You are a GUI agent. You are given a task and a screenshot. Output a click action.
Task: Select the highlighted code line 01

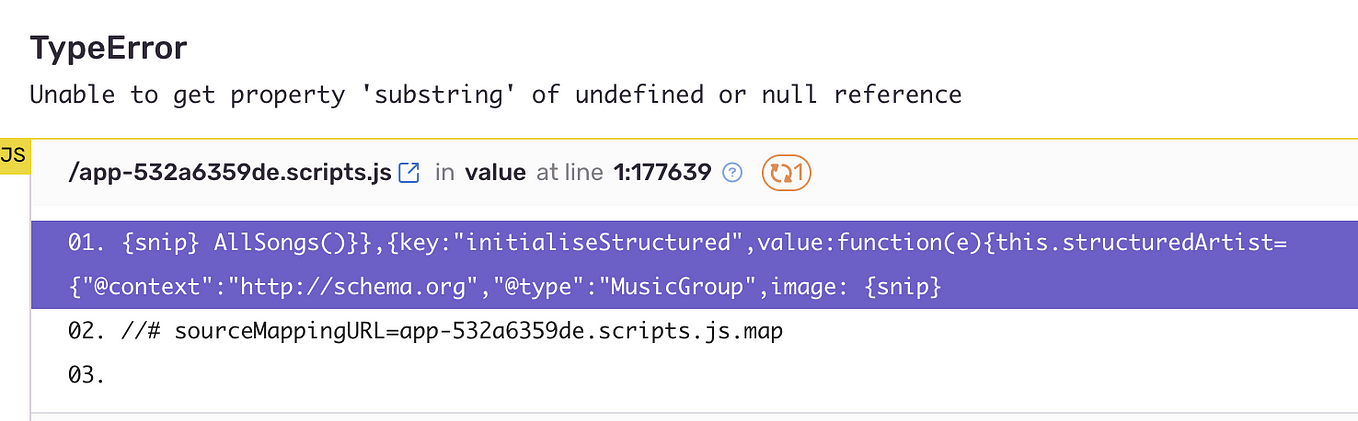click(x=694, y=265)
